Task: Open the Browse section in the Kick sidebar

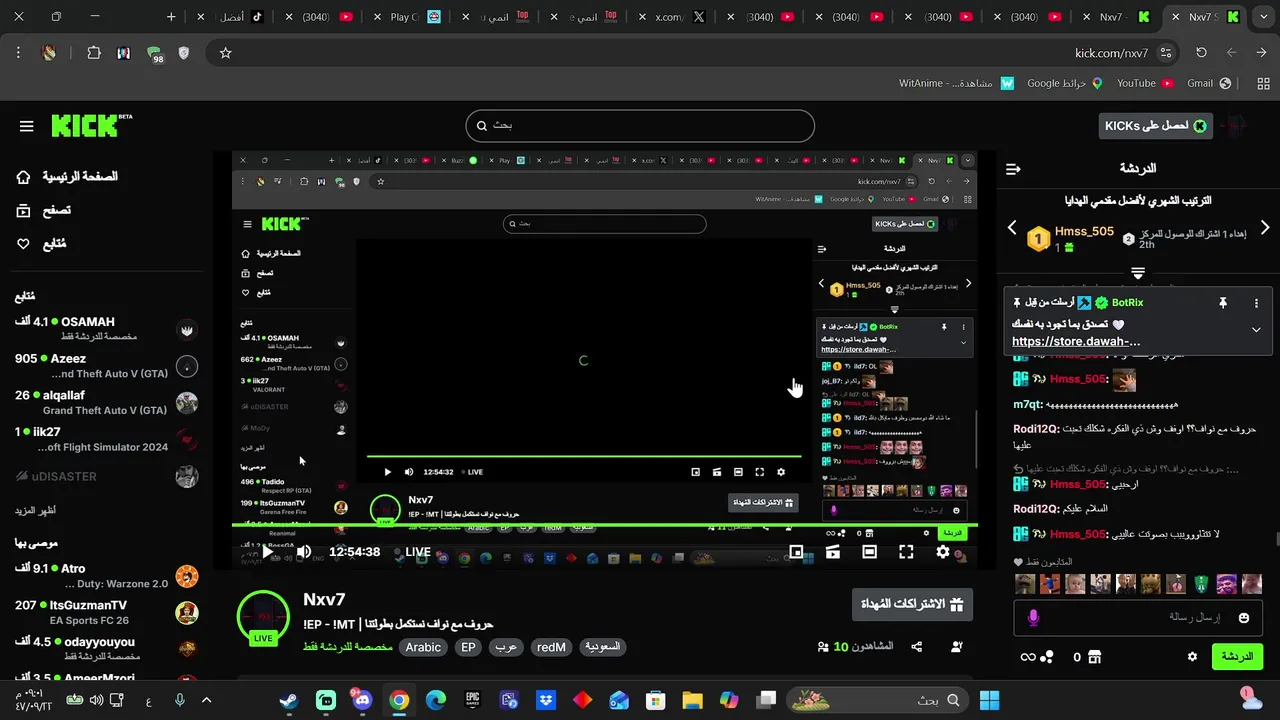Action: (x=43, y=210)
